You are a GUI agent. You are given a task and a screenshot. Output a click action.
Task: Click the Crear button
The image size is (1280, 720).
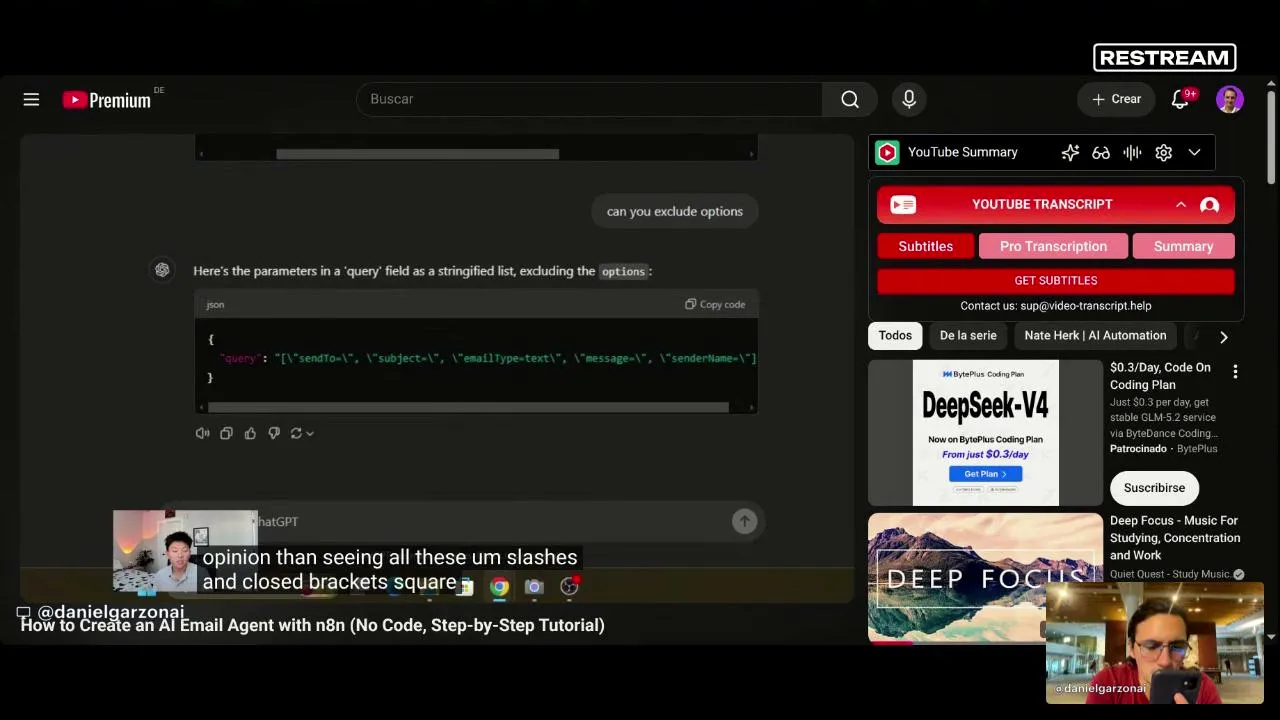[1116, 99]
